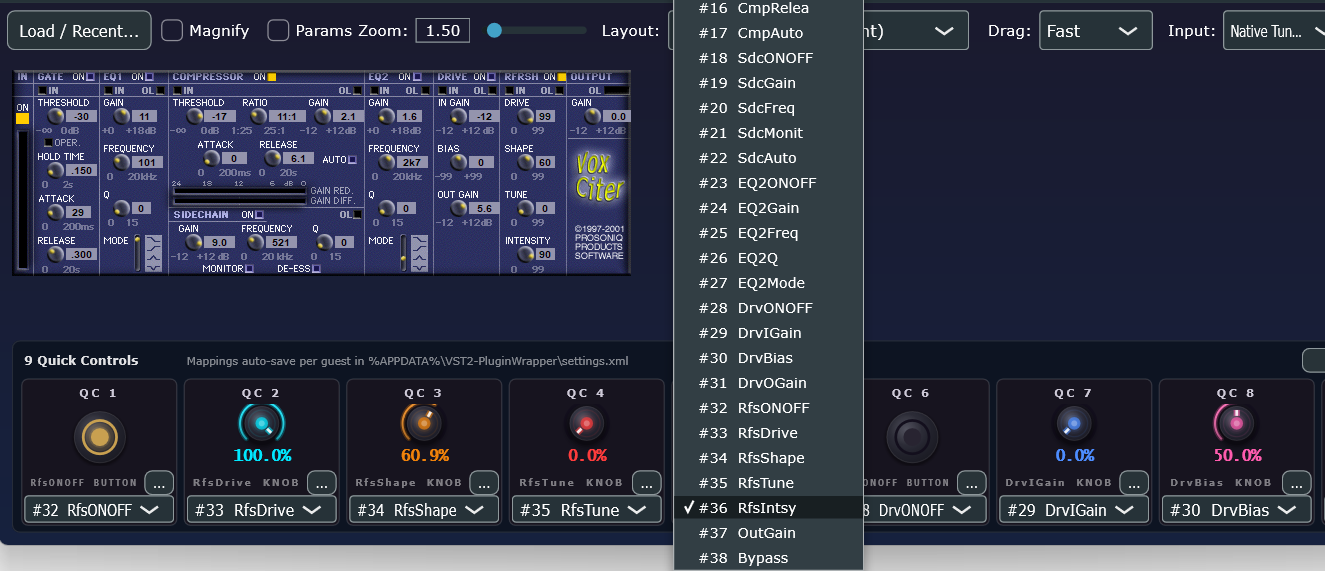Open the #32 RfsONOFF parameter dropdown
Image resolution: width=1325 pixels, height=571 pixels.
(x=98, y=510)
